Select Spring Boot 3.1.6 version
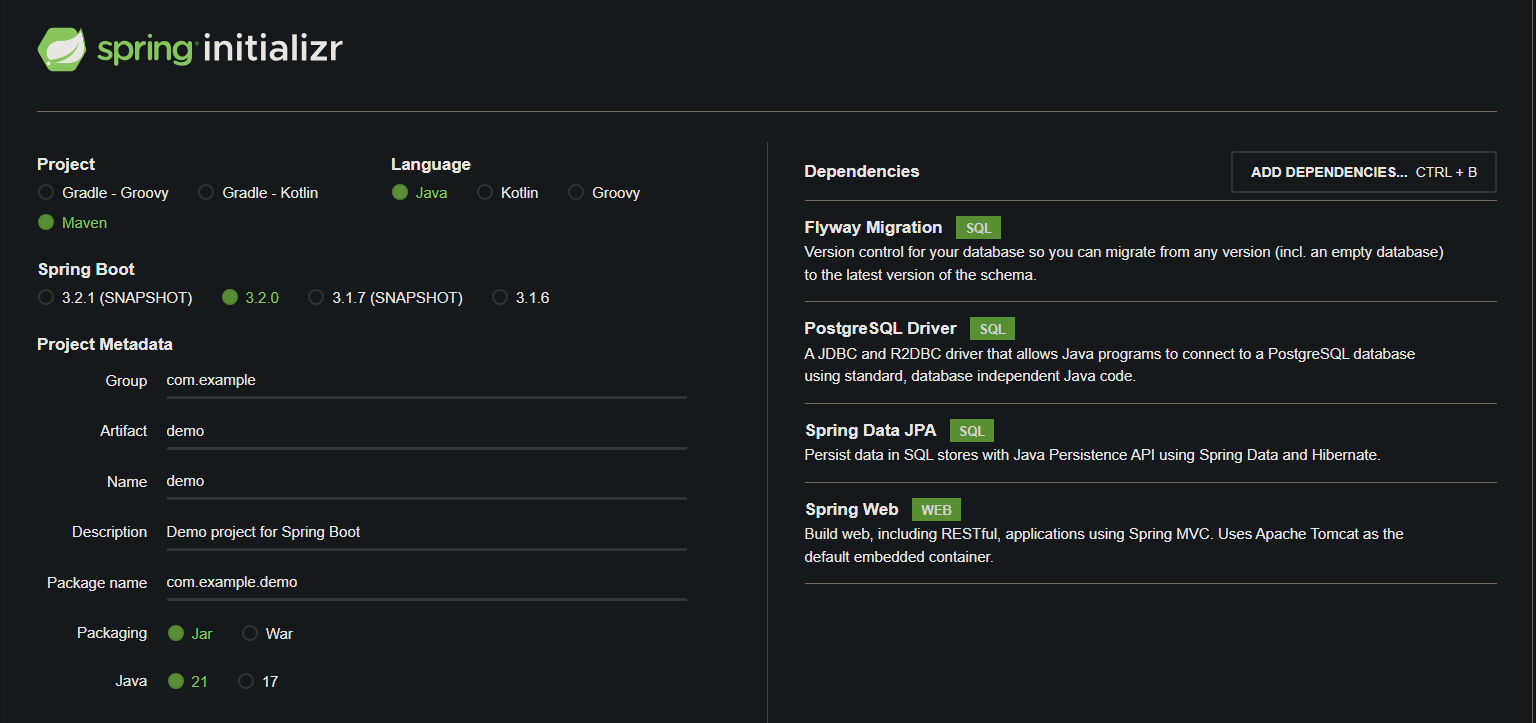 500,298
